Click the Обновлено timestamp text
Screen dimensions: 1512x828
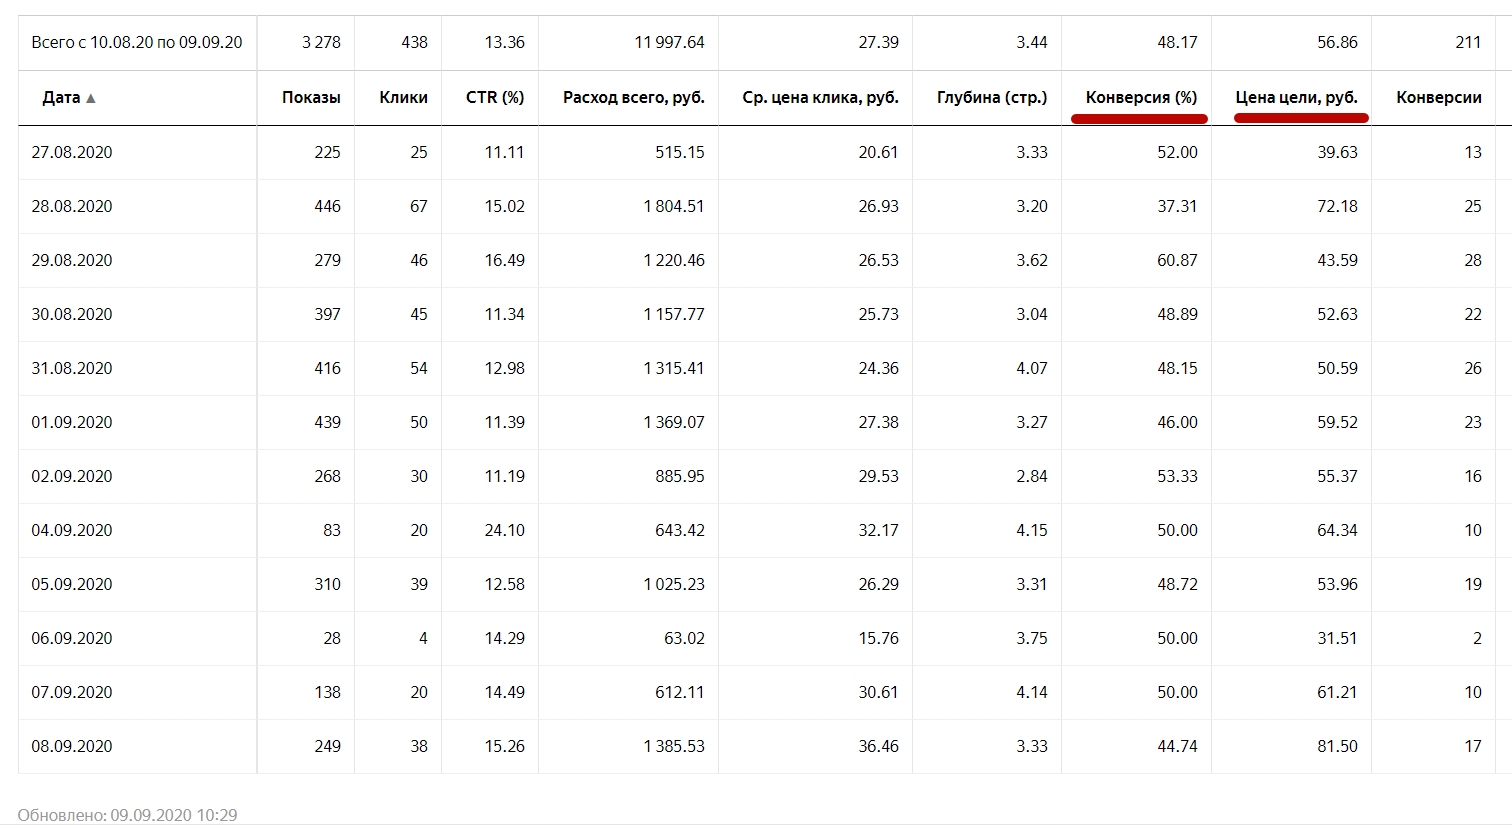tap(128, 815)
